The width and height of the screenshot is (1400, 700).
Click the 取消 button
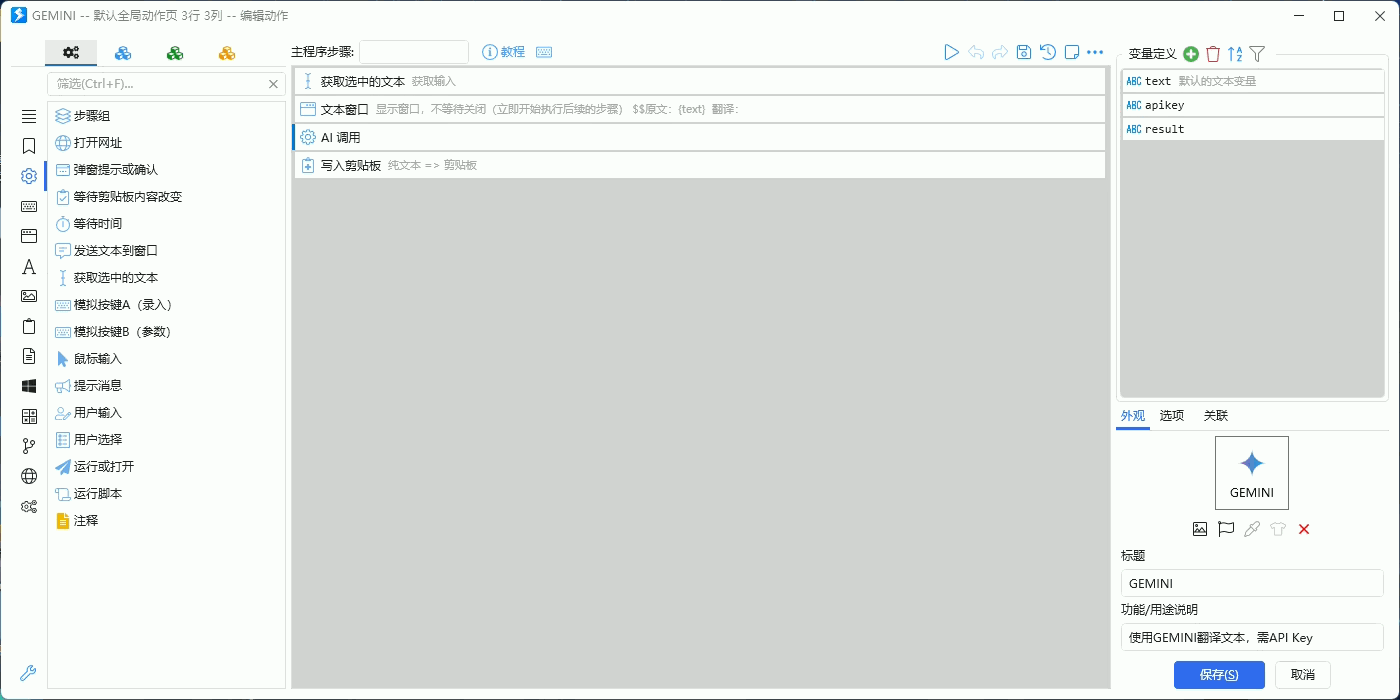tap(1303, 675)
